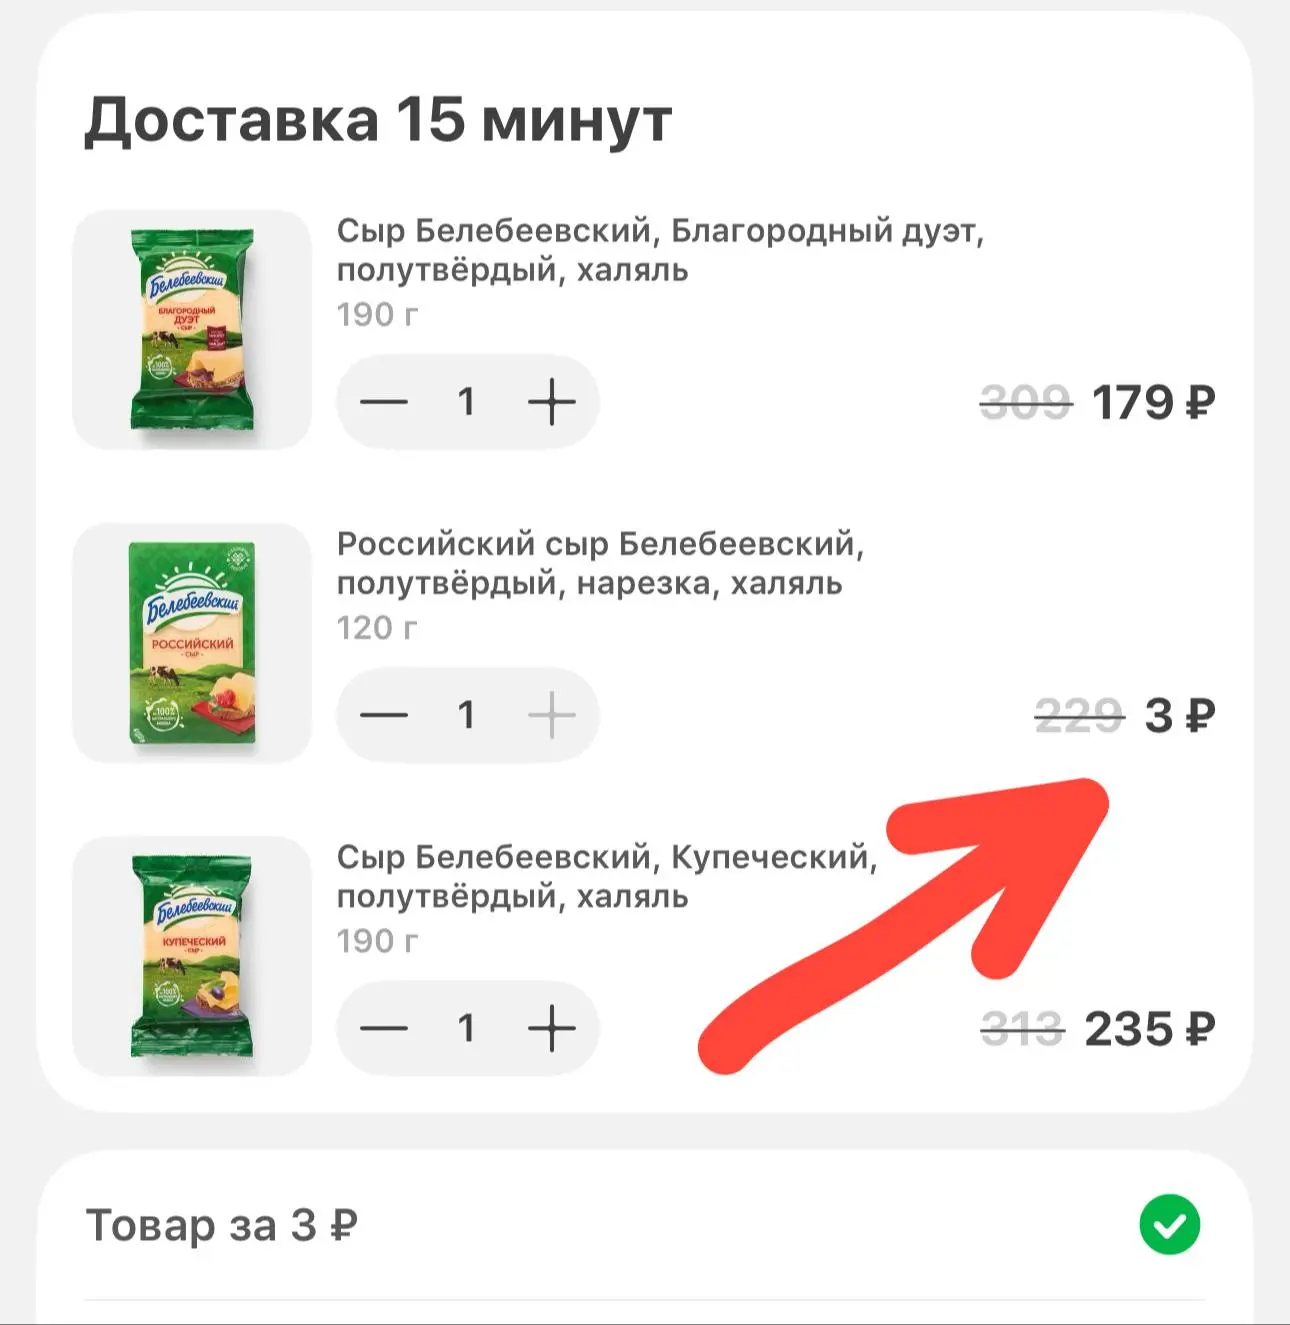Increase Купеческий cheese quantity
Screen dimensions: 1290x1325
(551, 1028)
